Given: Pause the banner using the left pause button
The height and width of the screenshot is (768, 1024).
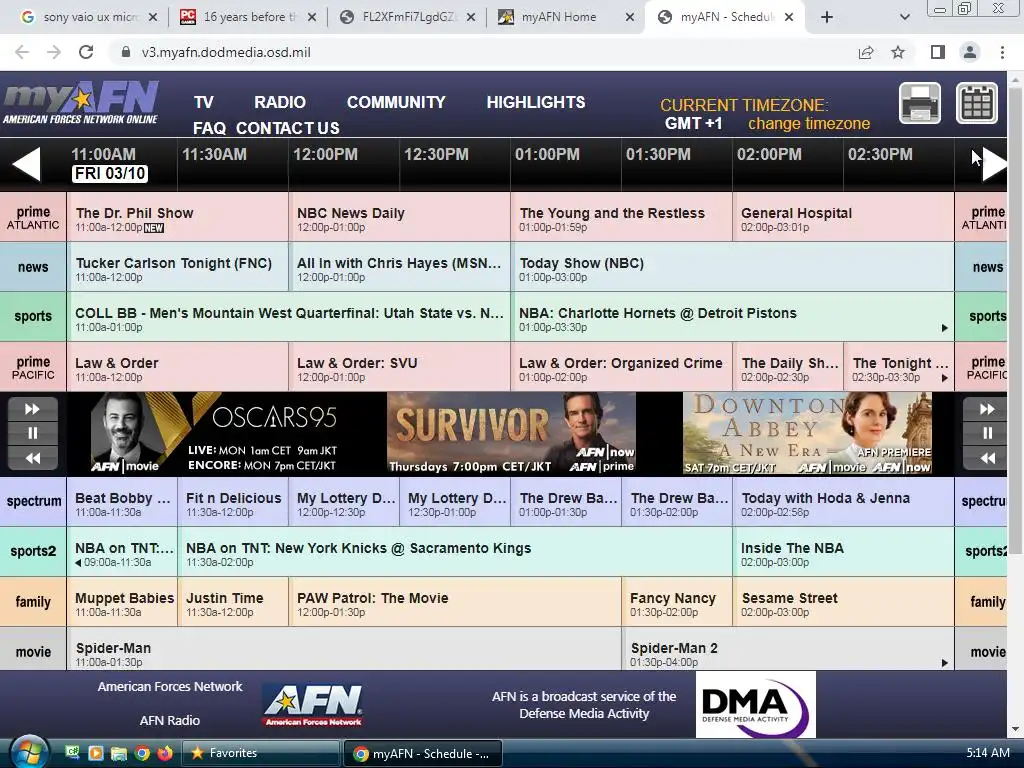Looking at the screenshot, I should (33, 433).
